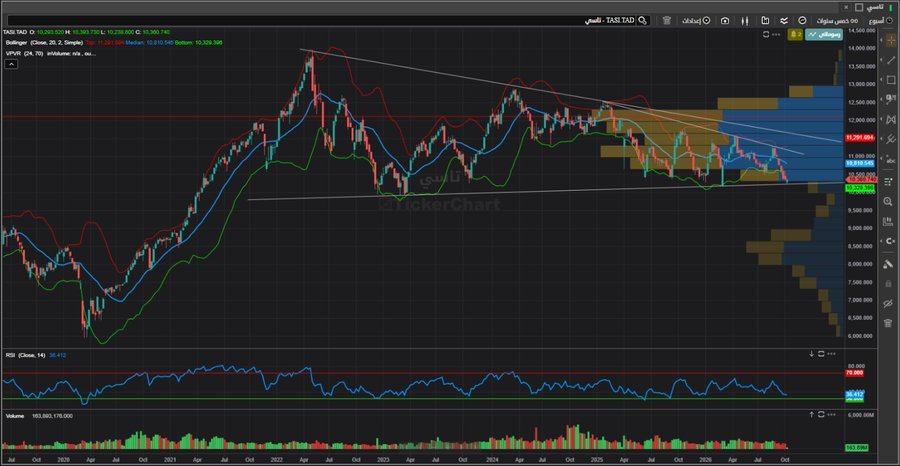Click the search magnifier beside TASI.TAD
This screenshot has height=466, width=900.
tap(642, 21)
